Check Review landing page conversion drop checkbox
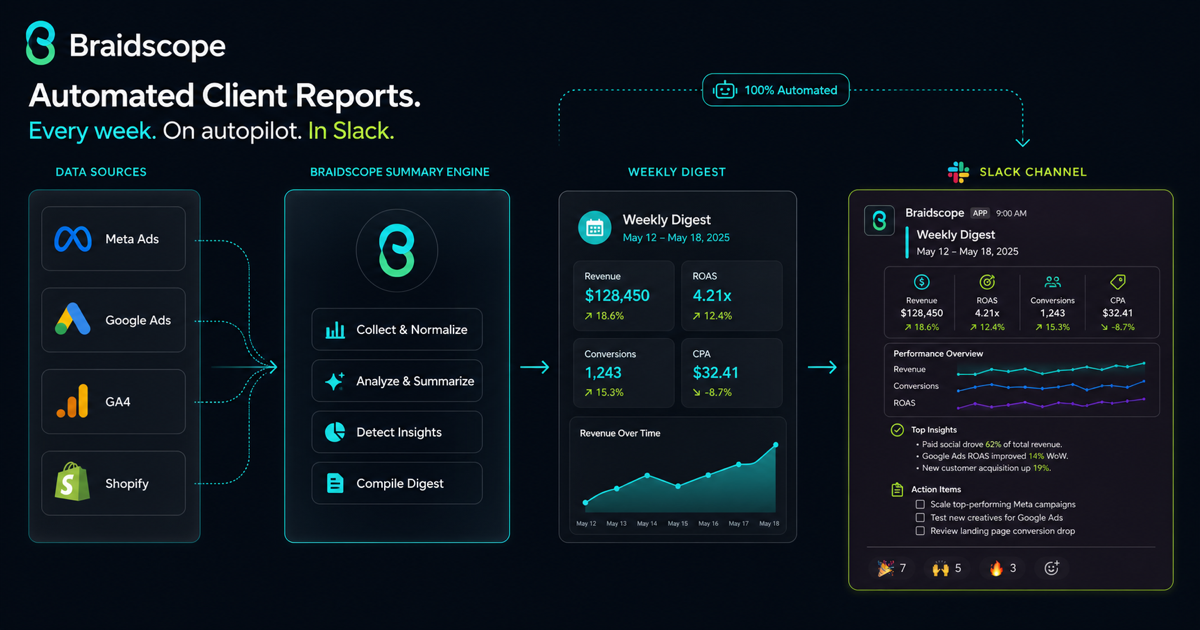The image size is (1200, 630). [x=920, y=531]
